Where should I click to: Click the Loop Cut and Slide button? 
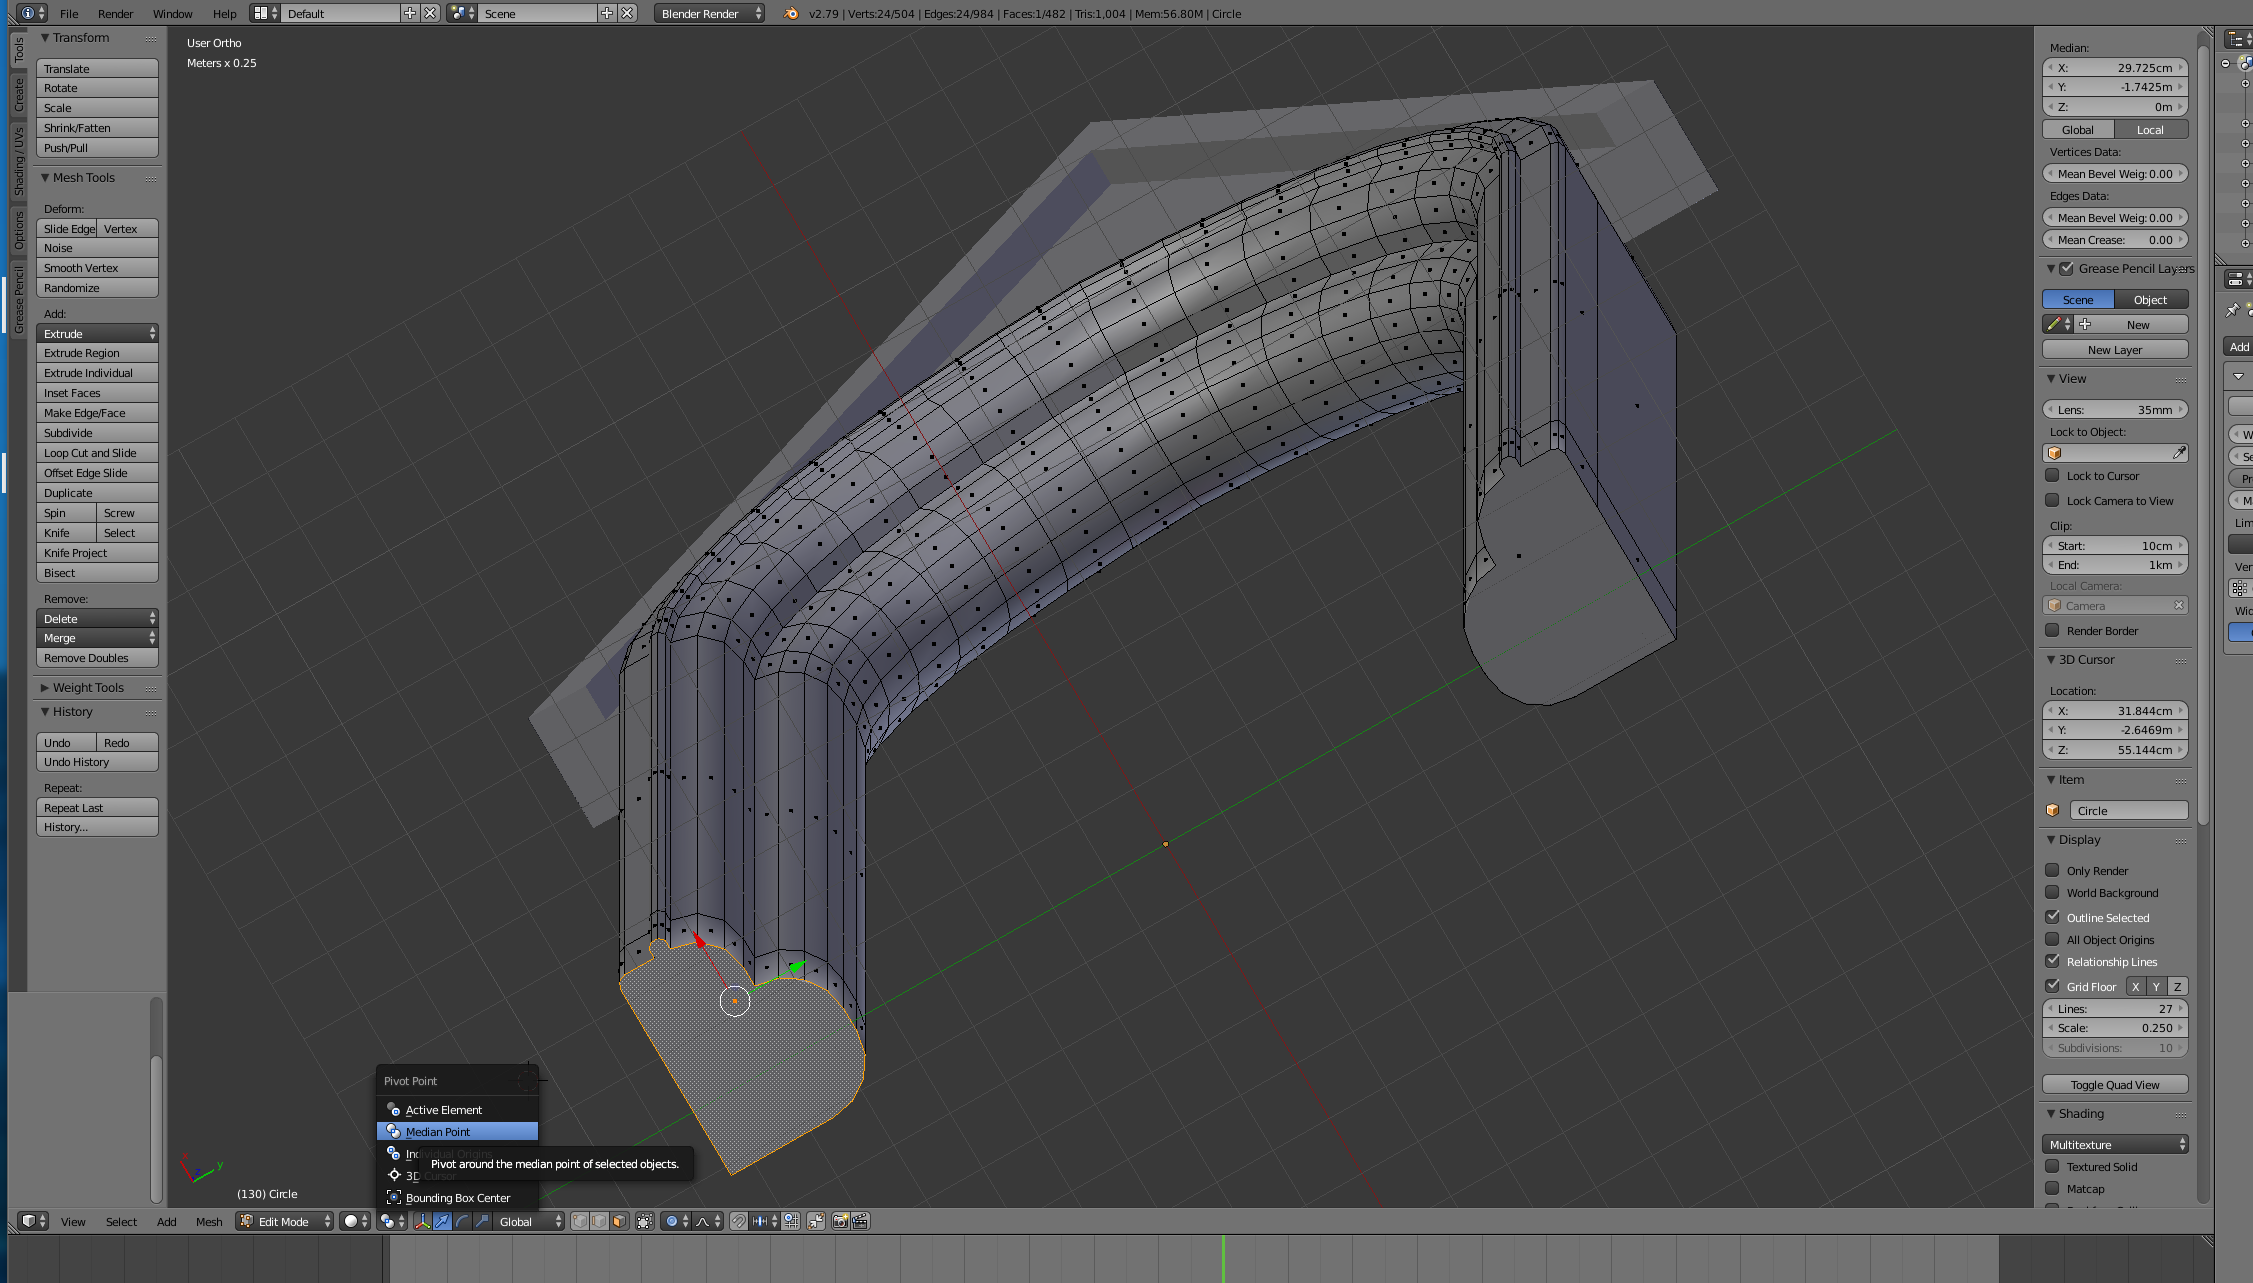point(97,452)
